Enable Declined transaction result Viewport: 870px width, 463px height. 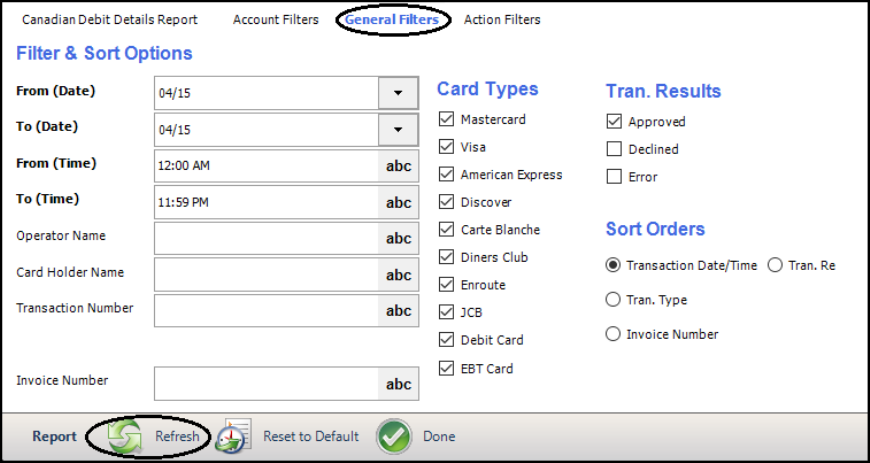[x=614, y=149]
